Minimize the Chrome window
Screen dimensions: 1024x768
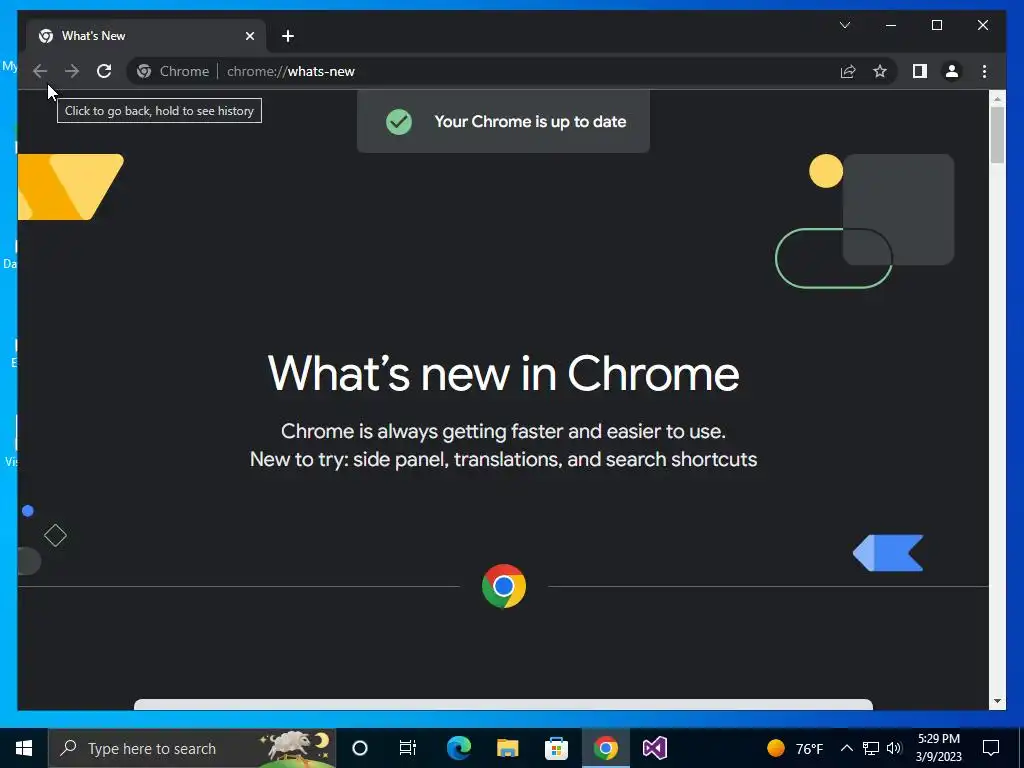coord(891,25)
